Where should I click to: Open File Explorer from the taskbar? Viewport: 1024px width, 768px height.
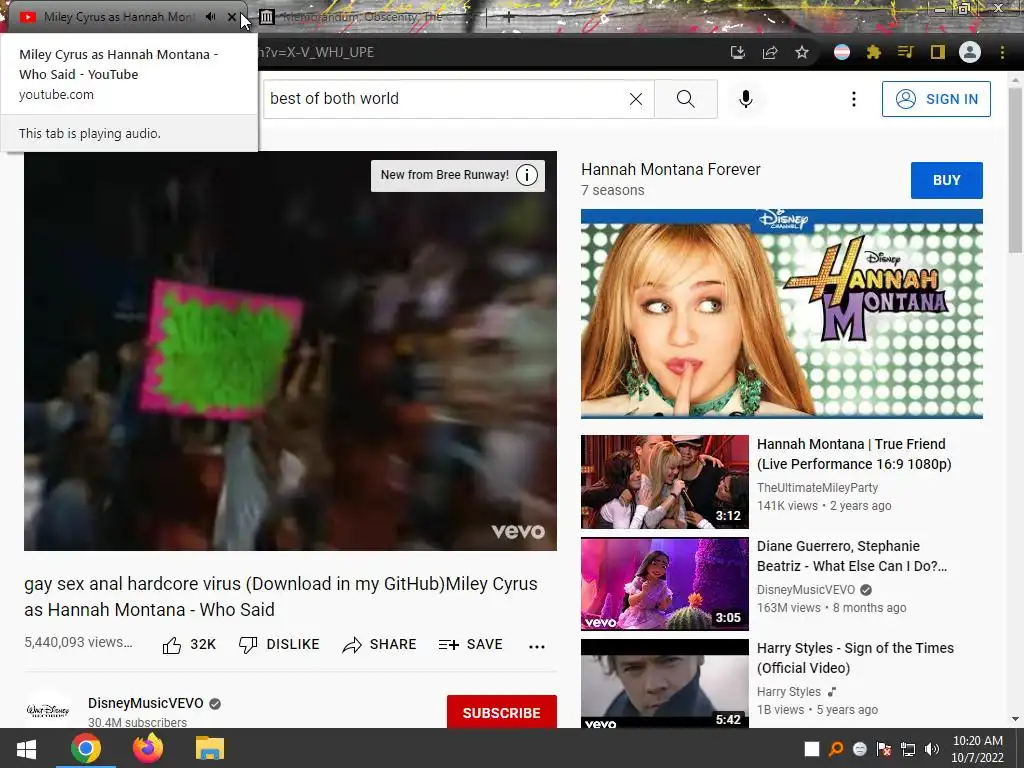click(x=210, y=748)
